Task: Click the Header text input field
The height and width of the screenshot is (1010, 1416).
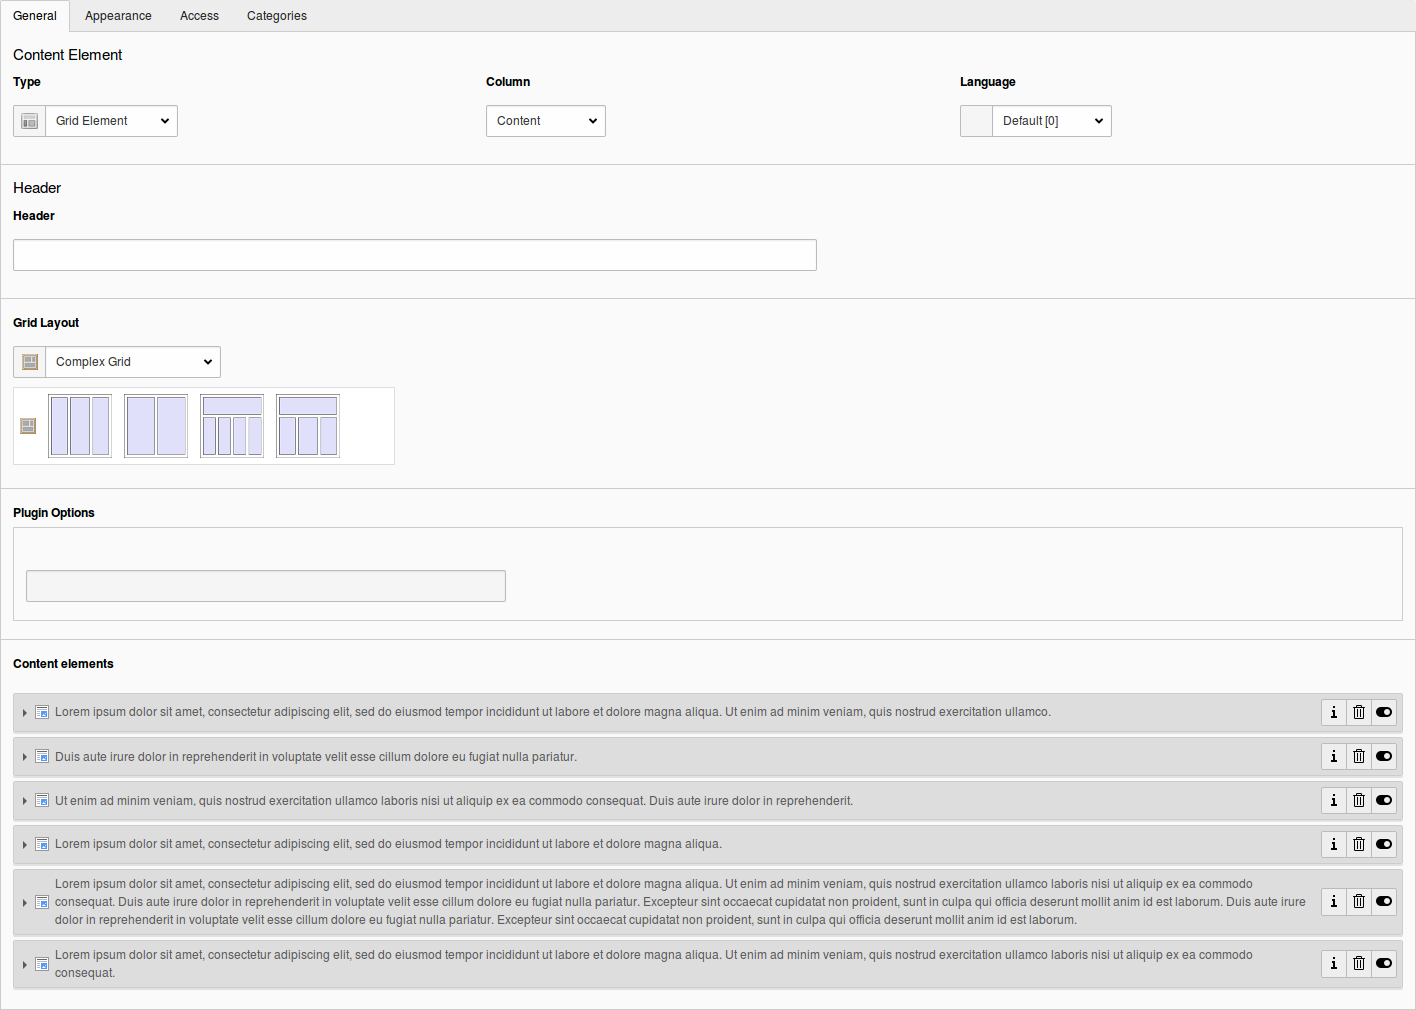Action: click(x=415, y=255)
